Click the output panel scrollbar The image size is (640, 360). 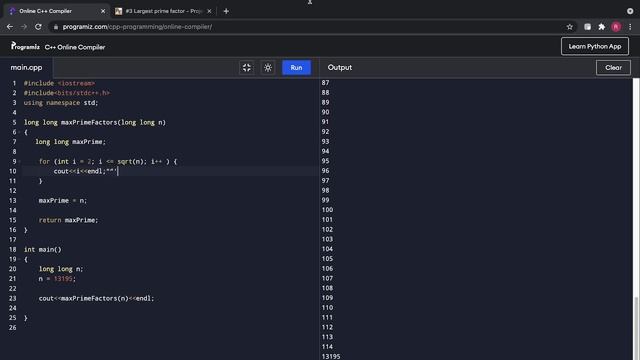pos(636,327)
